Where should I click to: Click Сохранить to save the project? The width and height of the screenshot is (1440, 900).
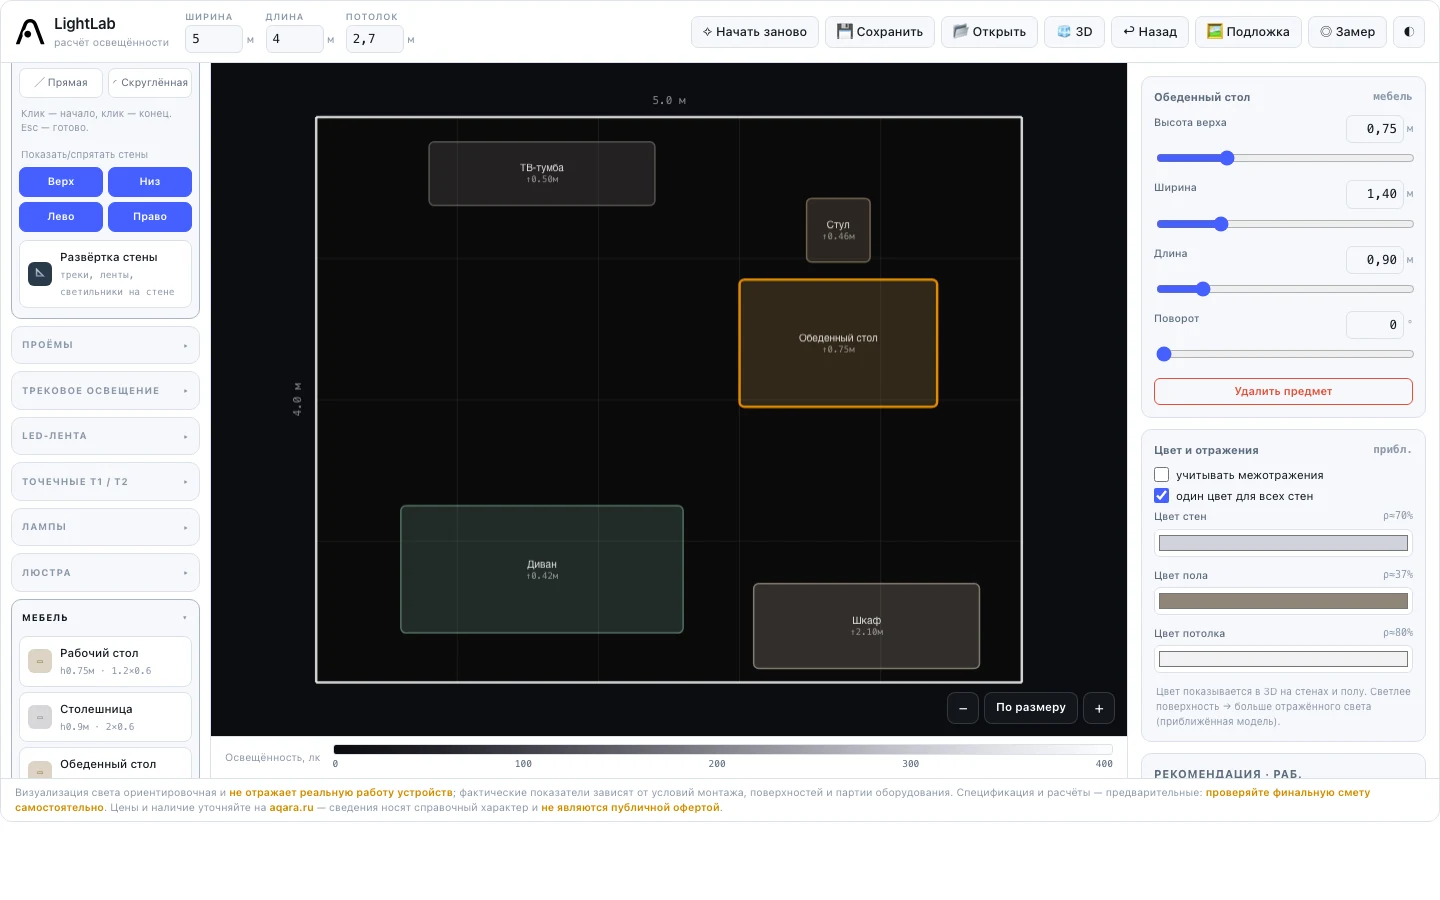tap(880, 32)
